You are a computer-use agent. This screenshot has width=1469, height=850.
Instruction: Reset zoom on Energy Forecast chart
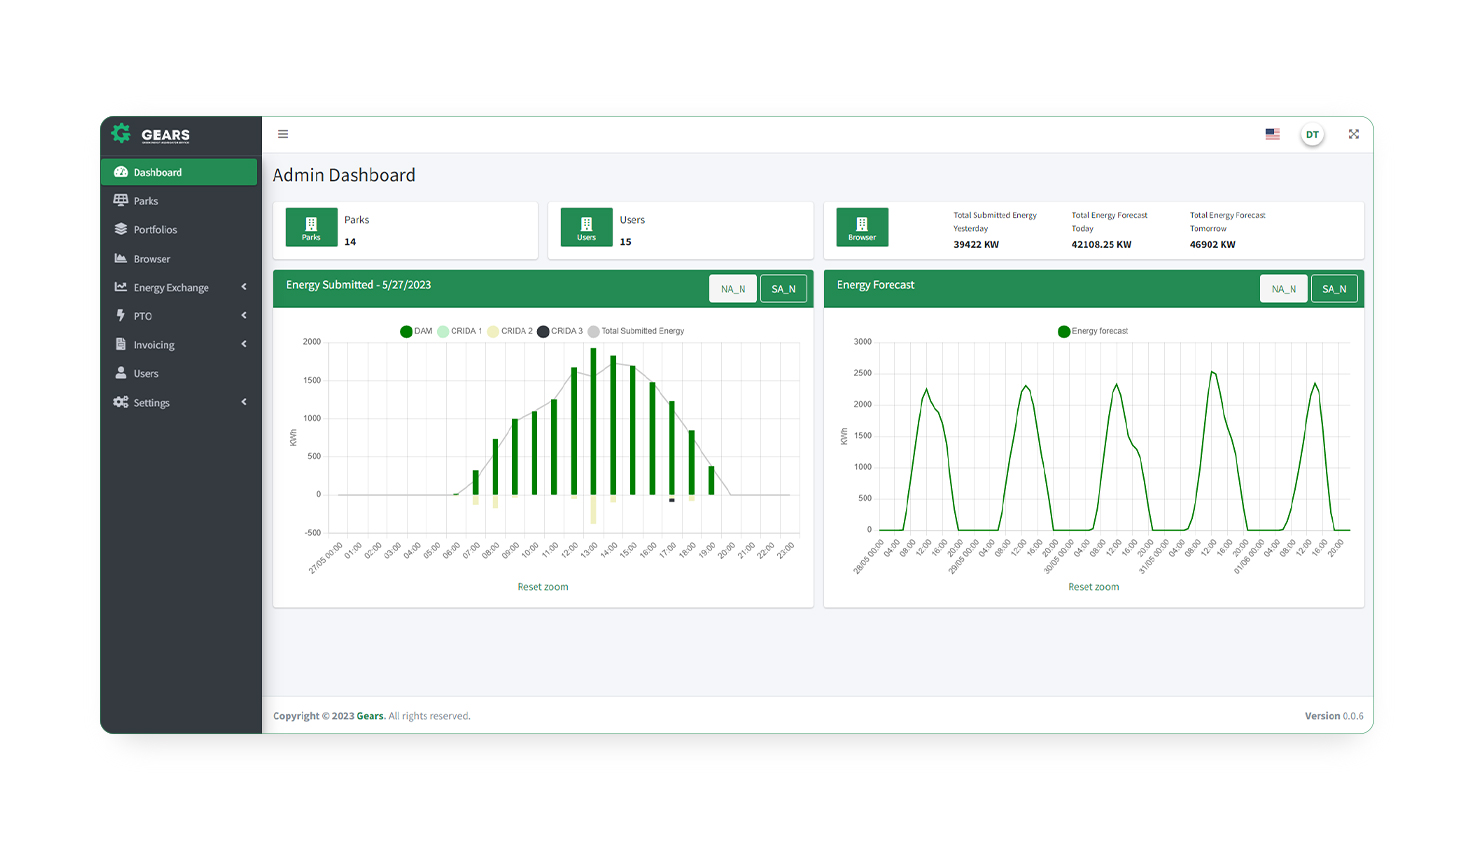tap(1093, 587)
